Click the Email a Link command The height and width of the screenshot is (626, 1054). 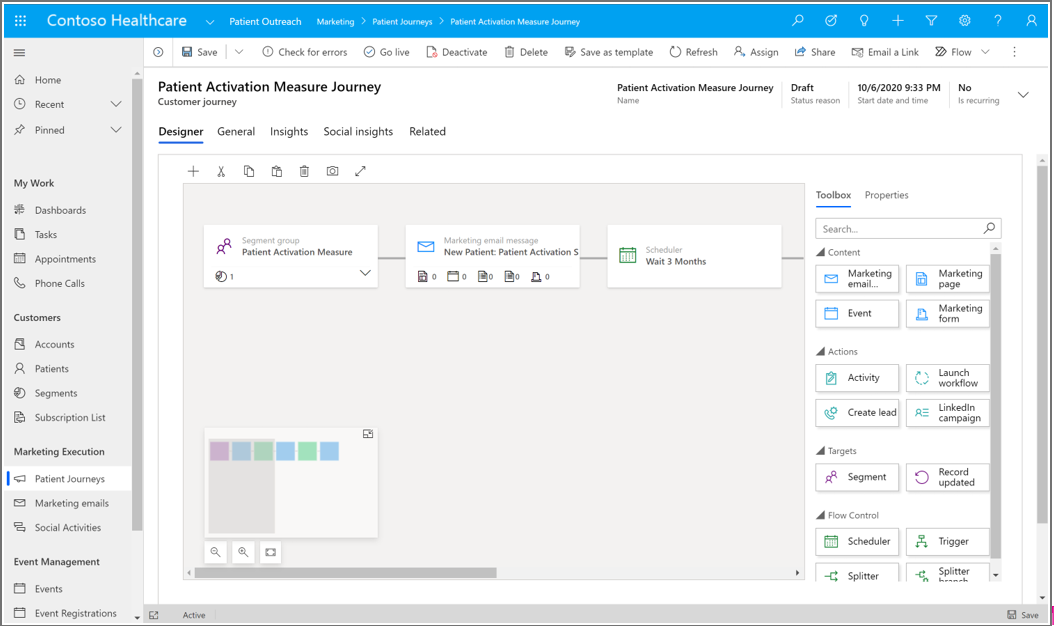(x=885, y=52)
